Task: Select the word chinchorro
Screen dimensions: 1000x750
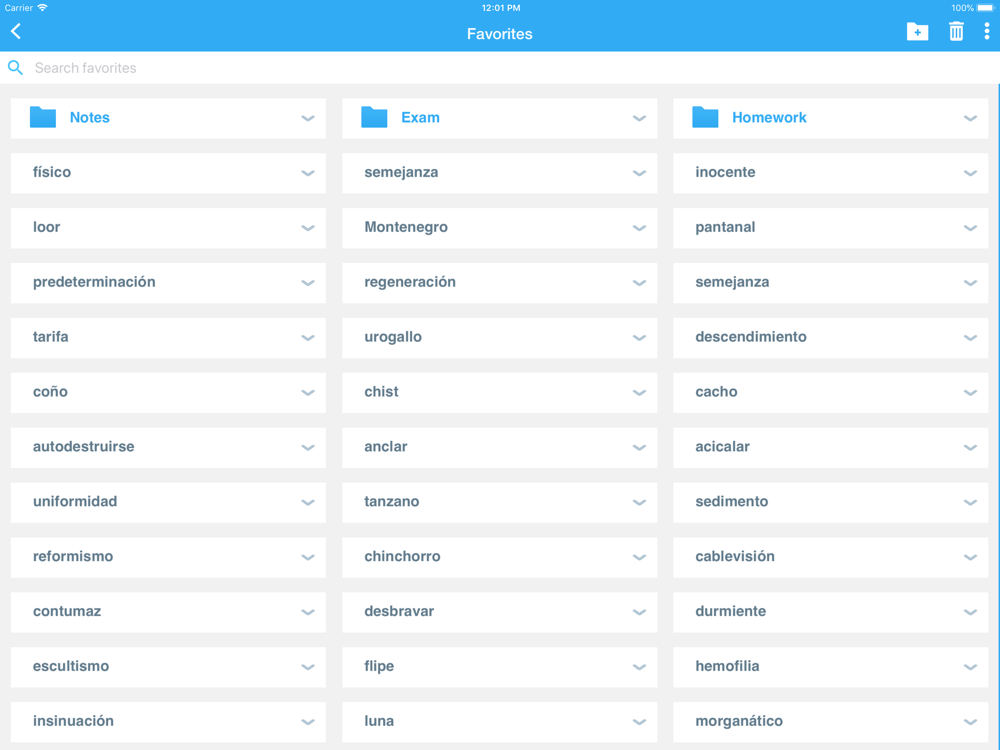Action: pyautogui.click(x=402, y=556)
